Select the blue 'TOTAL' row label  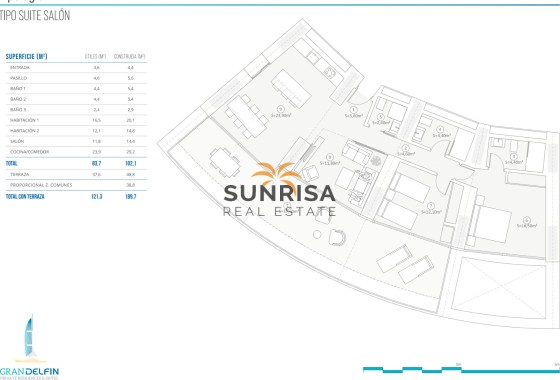coord(11,163)
